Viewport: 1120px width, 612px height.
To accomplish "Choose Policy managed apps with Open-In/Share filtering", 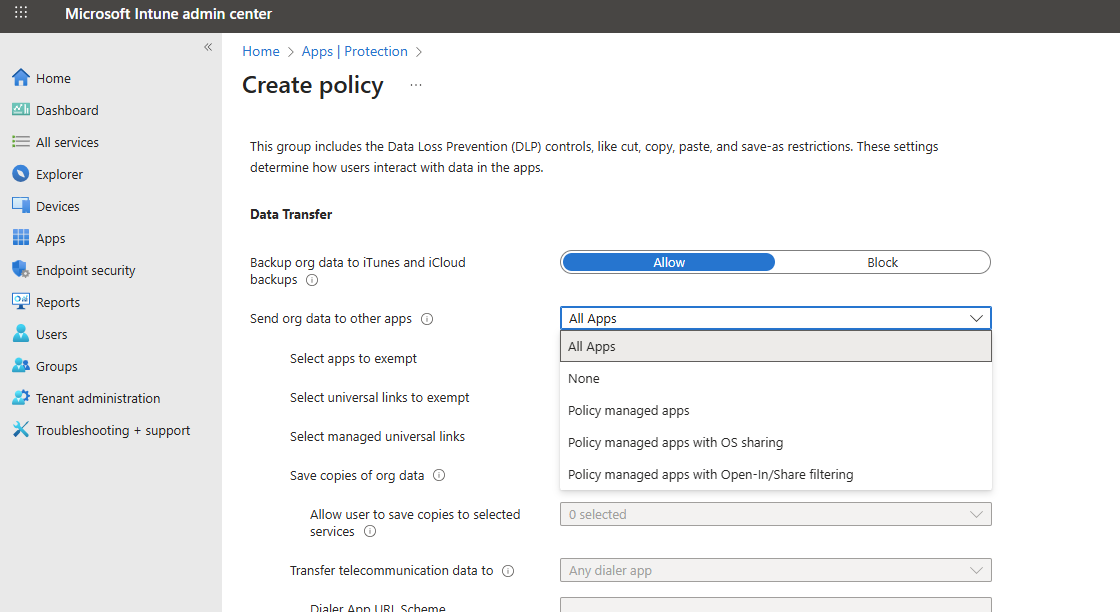I will (776, 474).
